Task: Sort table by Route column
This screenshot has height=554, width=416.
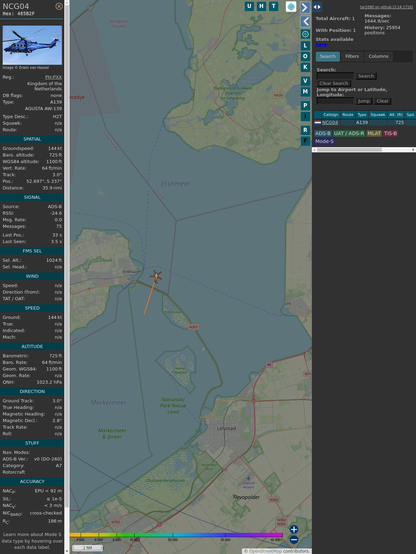Action: pos(348,115)
